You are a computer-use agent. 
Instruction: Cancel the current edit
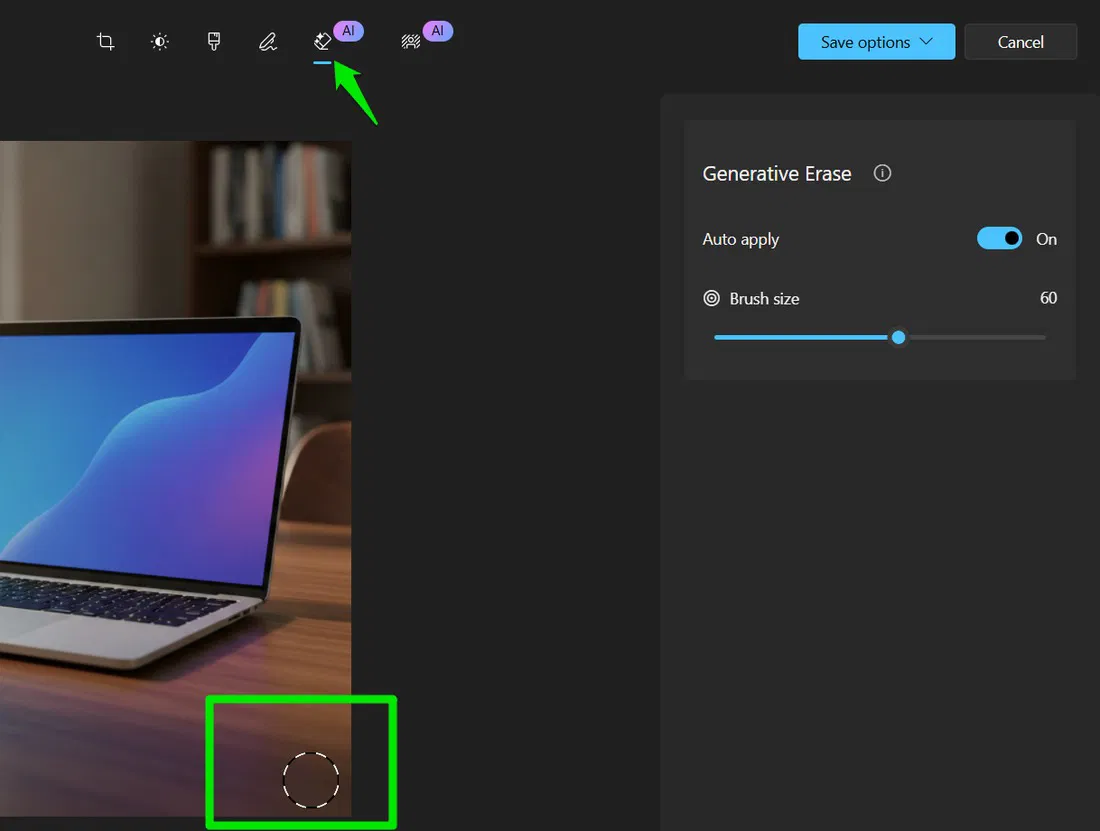tap(1020, 41)
